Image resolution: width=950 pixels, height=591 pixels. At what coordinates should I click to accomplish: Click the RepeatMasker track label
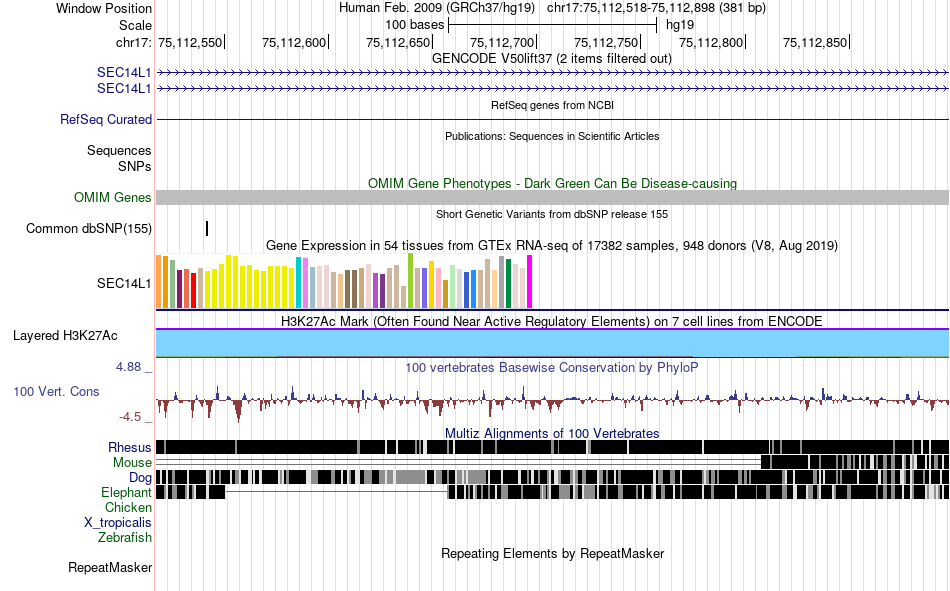point(110,568)
